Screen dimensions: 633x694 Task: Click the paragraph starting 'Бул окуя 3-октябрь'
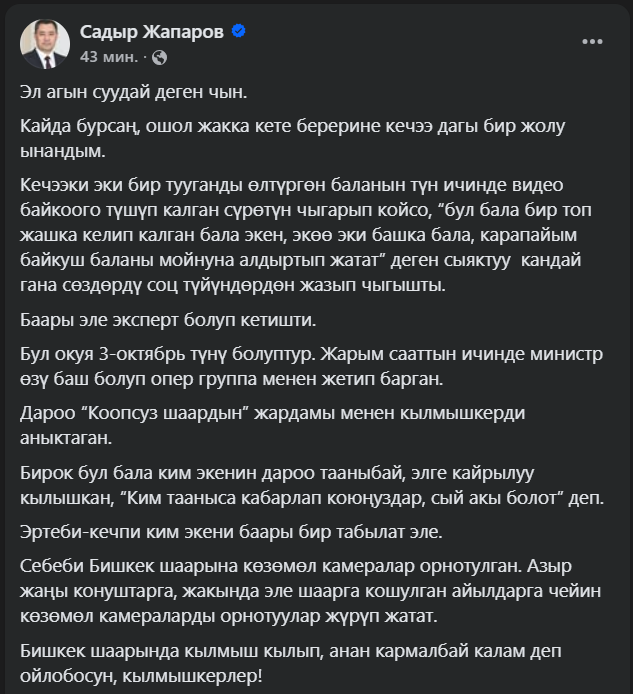point(300,368)
